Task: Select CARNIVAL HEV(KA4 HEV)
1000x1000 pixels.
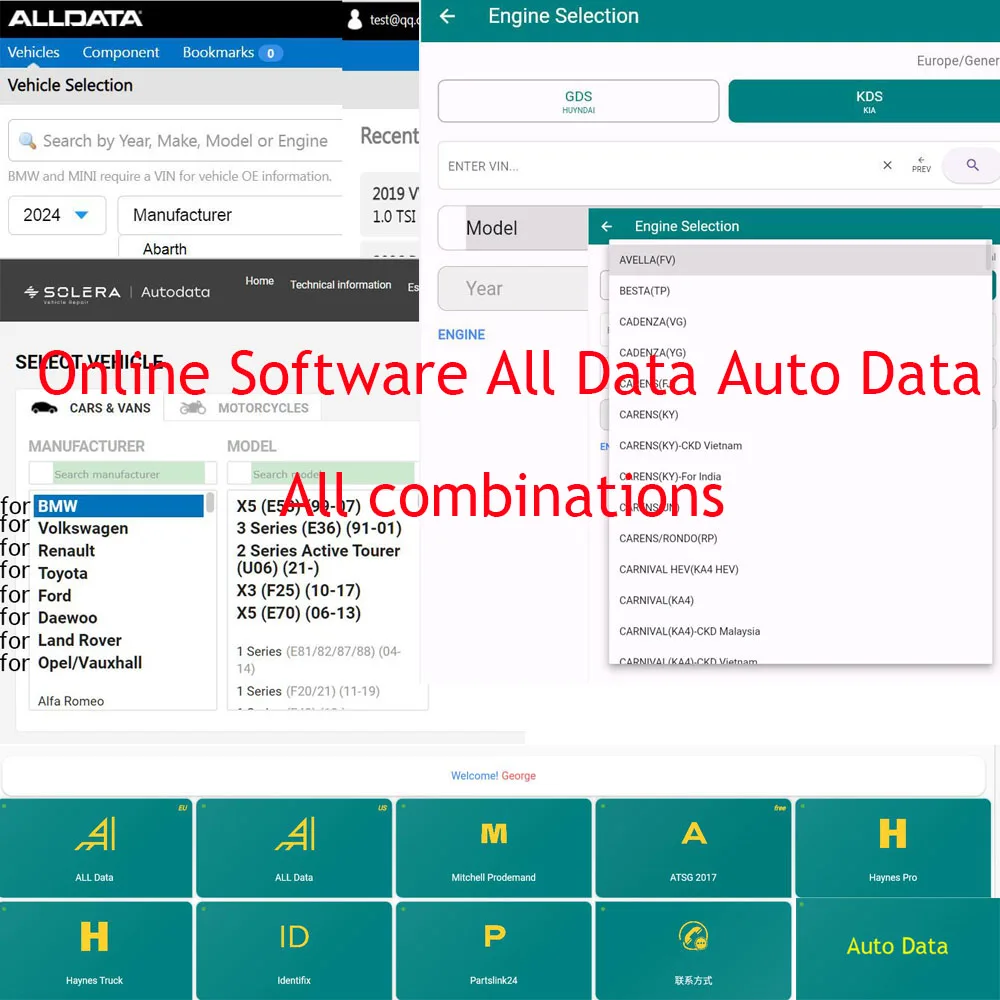Action: point(798,569)
